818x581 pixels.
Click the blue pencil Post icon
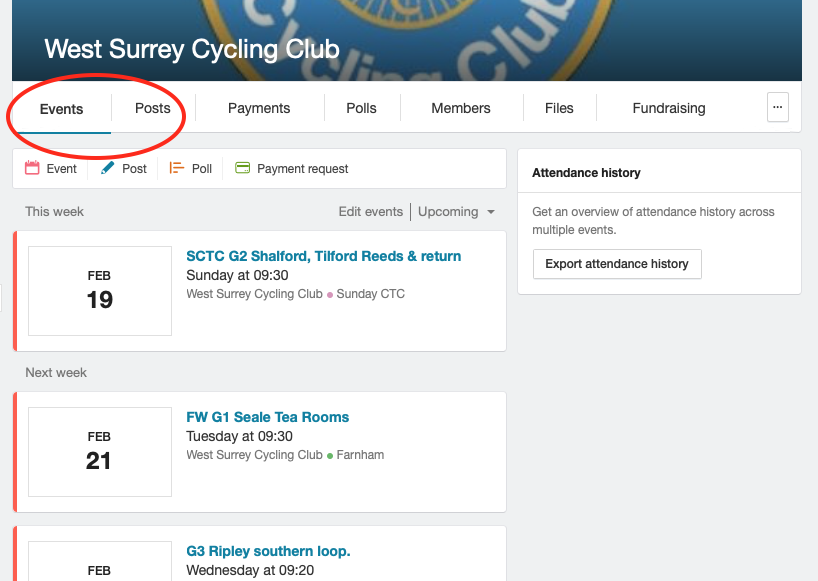[x=107, y=168]
